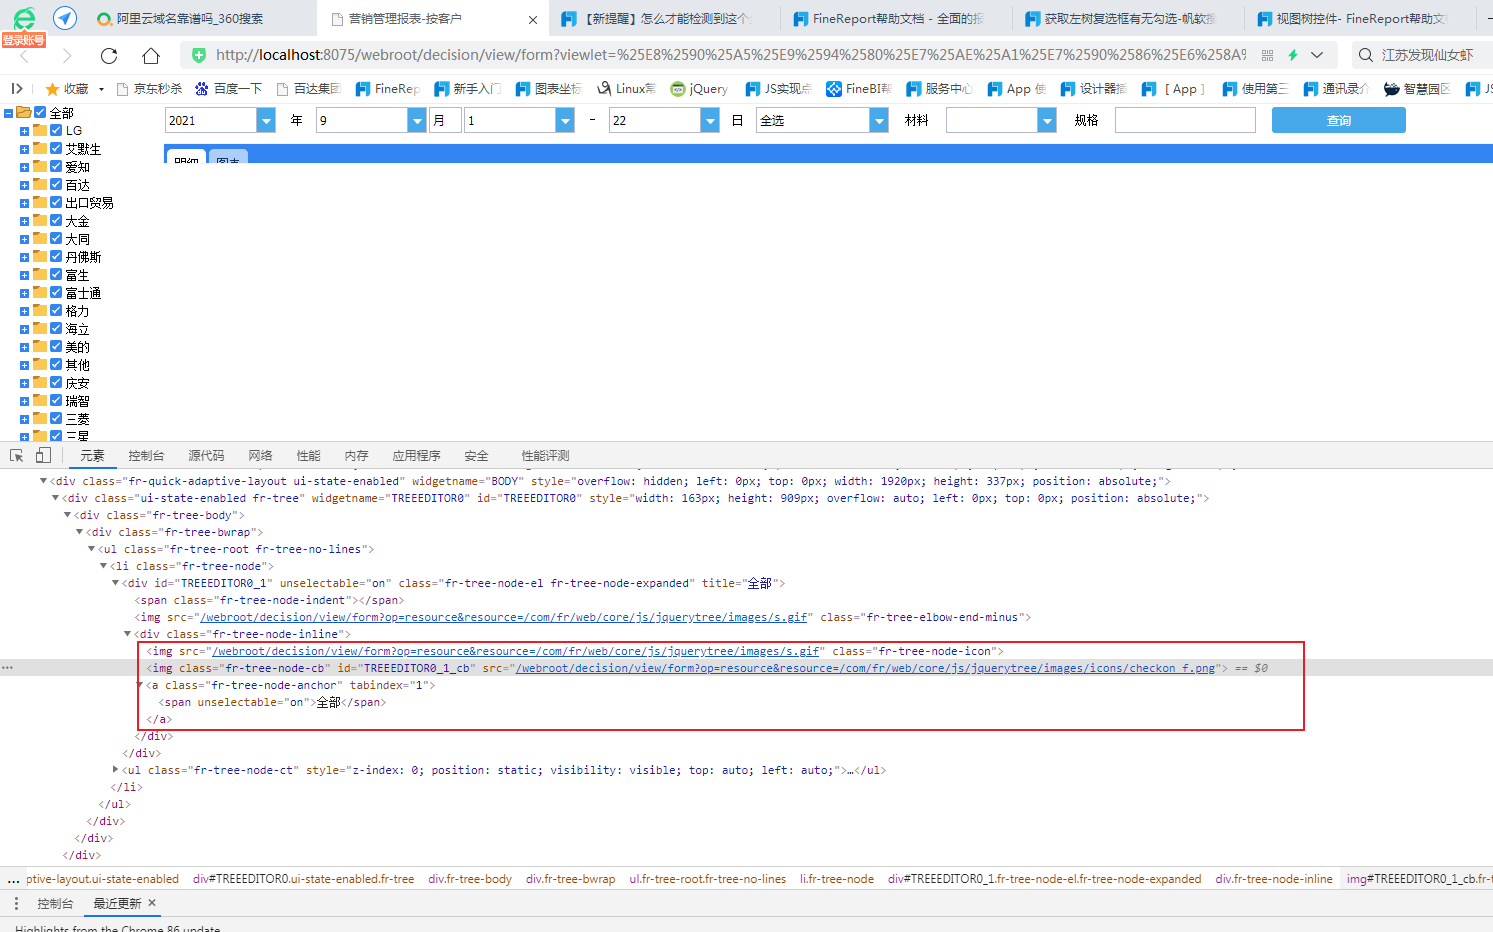Open the year 2021 dropdown arrow
Screen dimensions: 1493x932
[x=266, y=121]
